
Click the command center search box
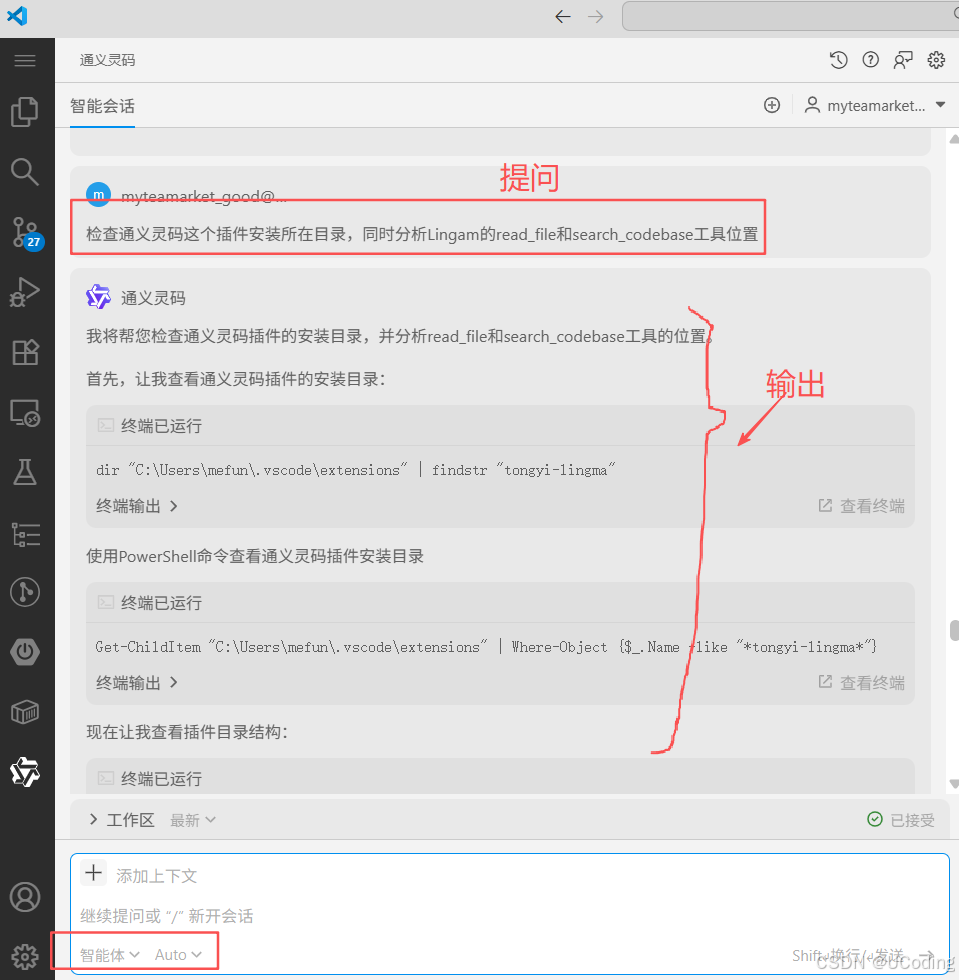(790, 16)
